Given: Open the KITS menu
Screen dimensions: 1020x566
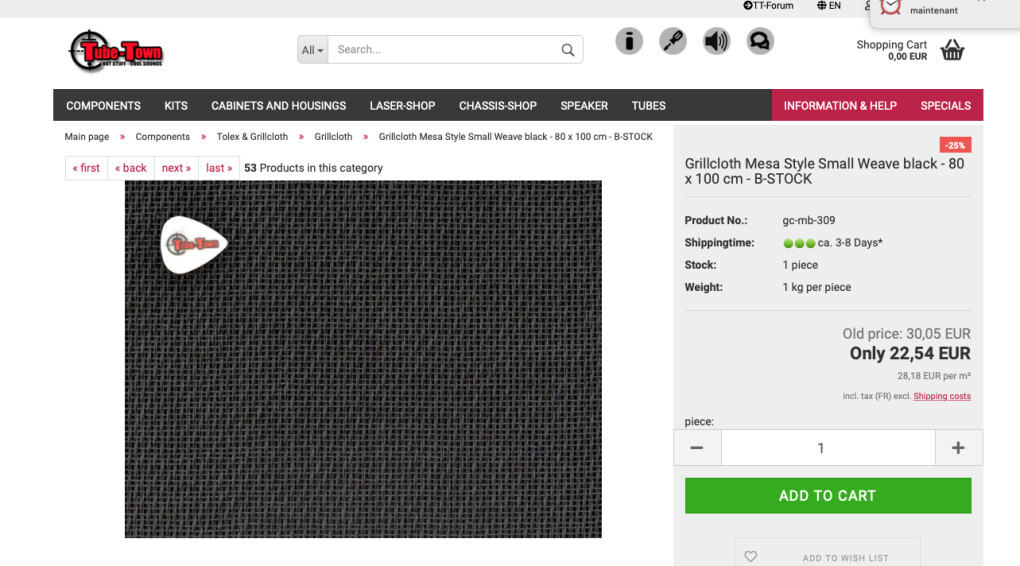Looking at the screenshot, I should point(176,105).
